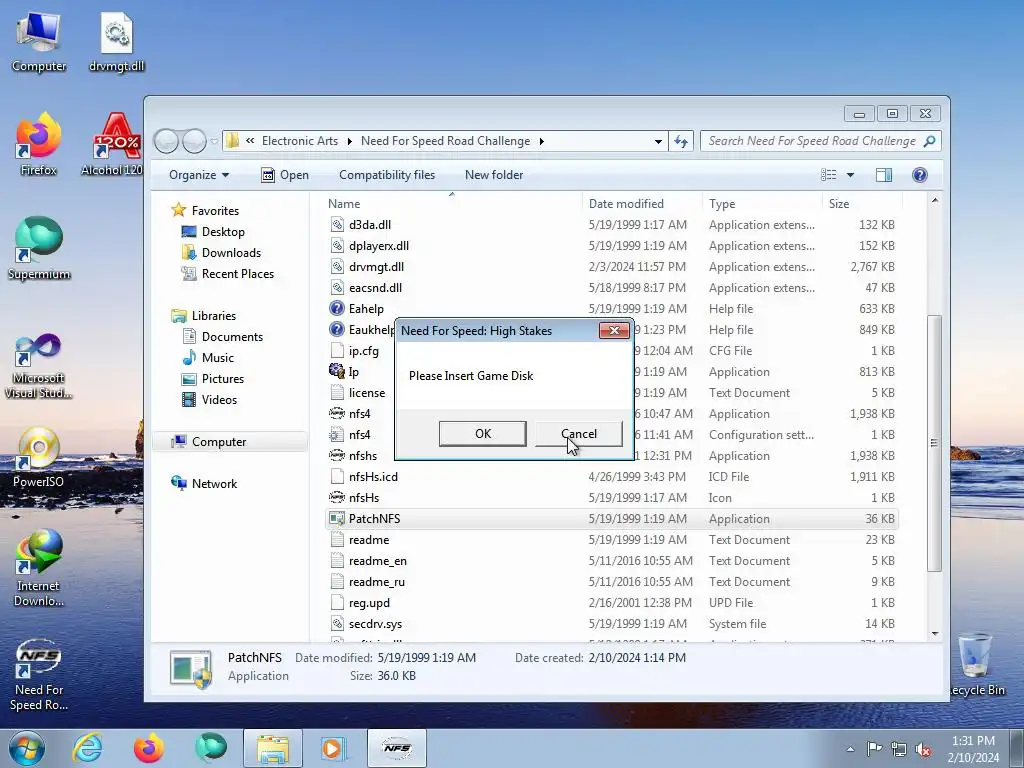Viewport: 1024px width, 768px height.
Task: Show hidden tray icons arrow
Action: 850,749
